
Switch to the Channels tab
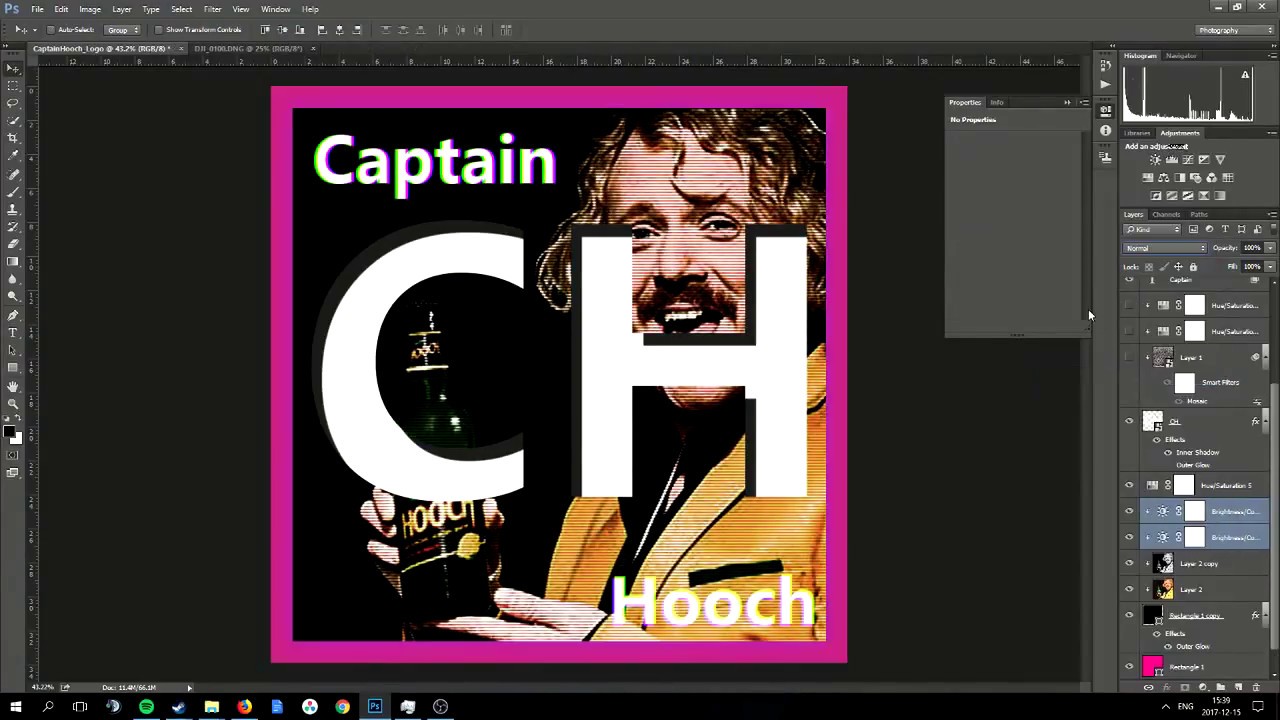point(1166,214)
